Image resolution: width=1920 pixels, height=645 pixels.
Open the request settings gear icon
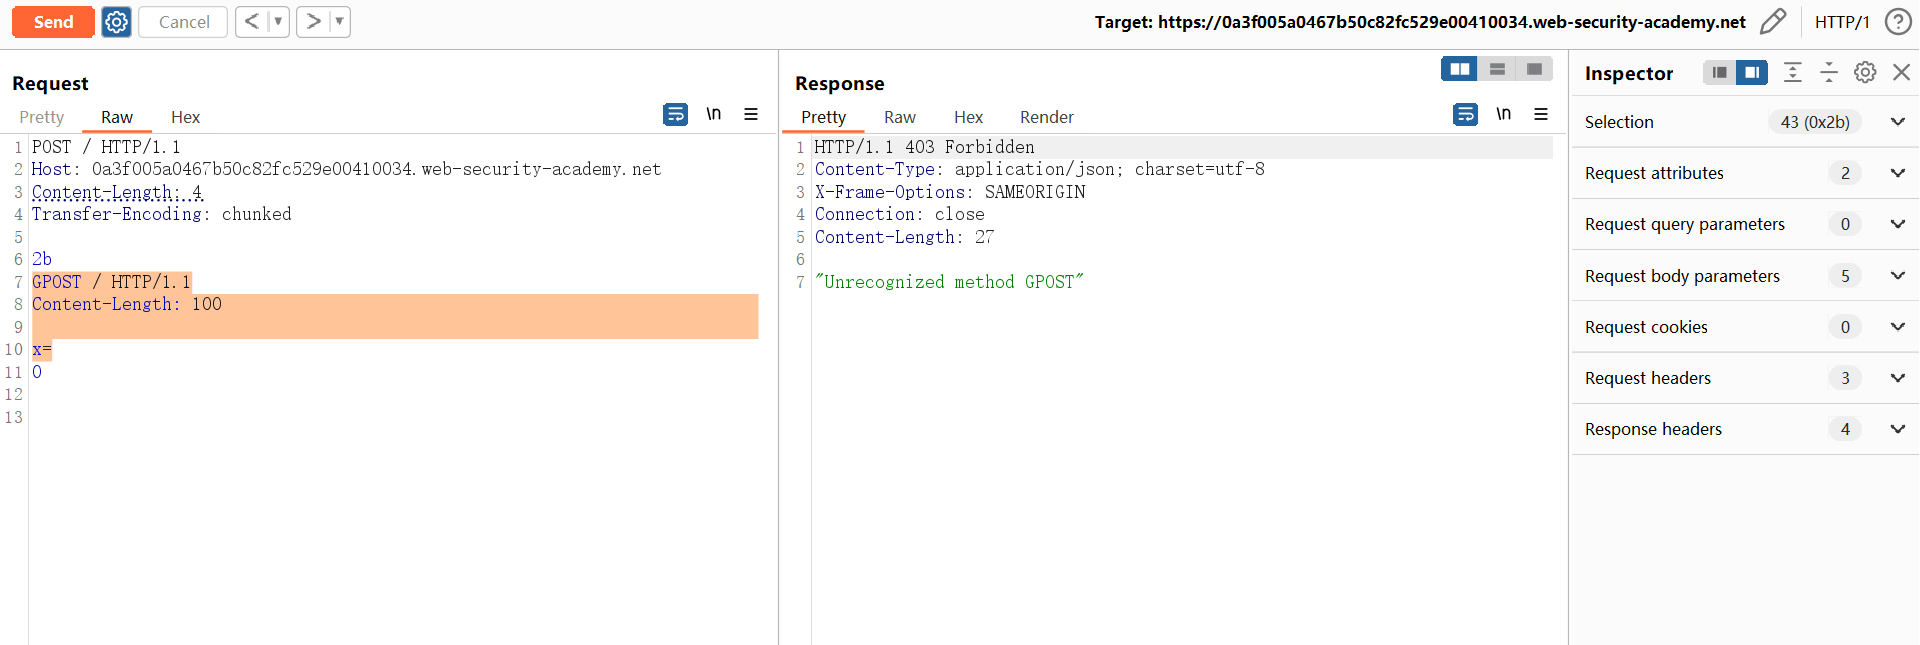tap(117, 22)
